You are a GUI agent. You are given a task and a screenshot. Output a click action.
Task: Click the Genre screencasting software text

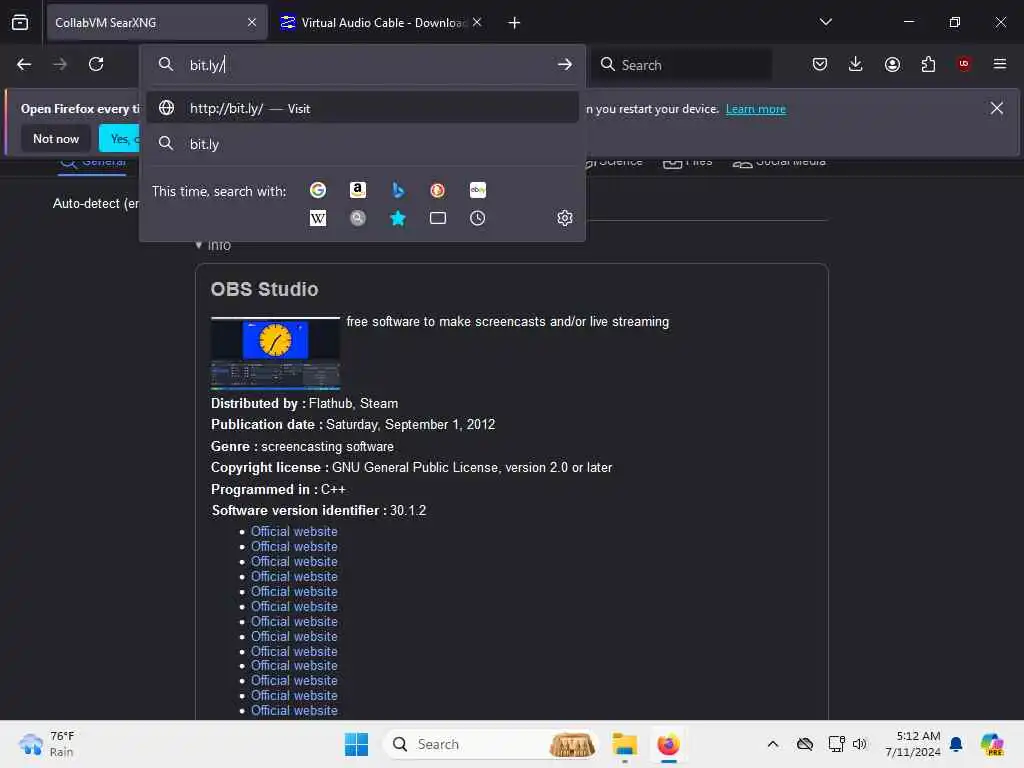pos(302,447)
